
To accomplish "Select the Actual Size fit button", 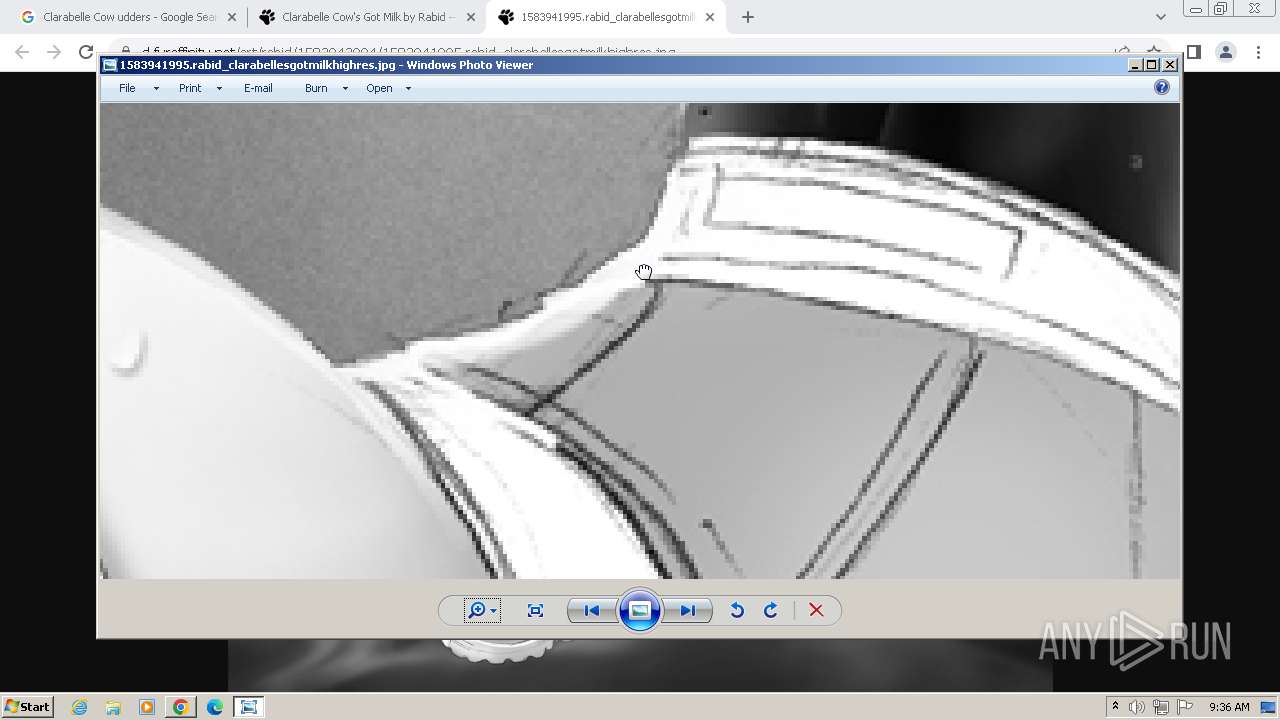I will tap(535, 610).
